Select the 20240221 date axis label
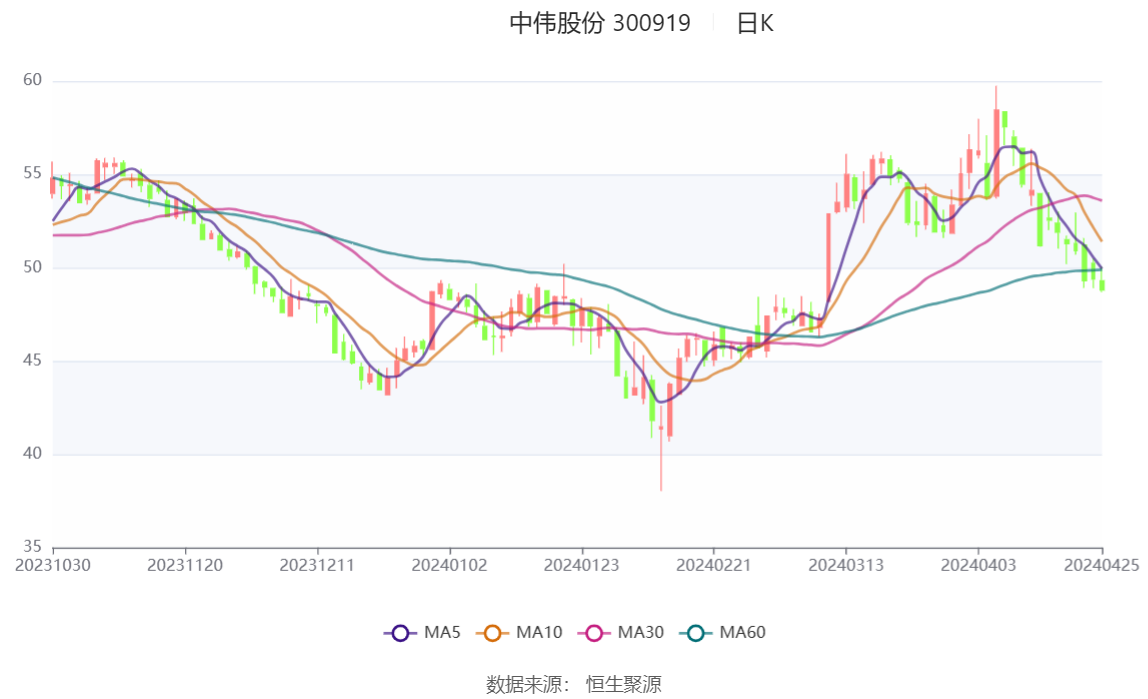The width and height of the screenshot is (1148, 699). (x=714, y=565)
